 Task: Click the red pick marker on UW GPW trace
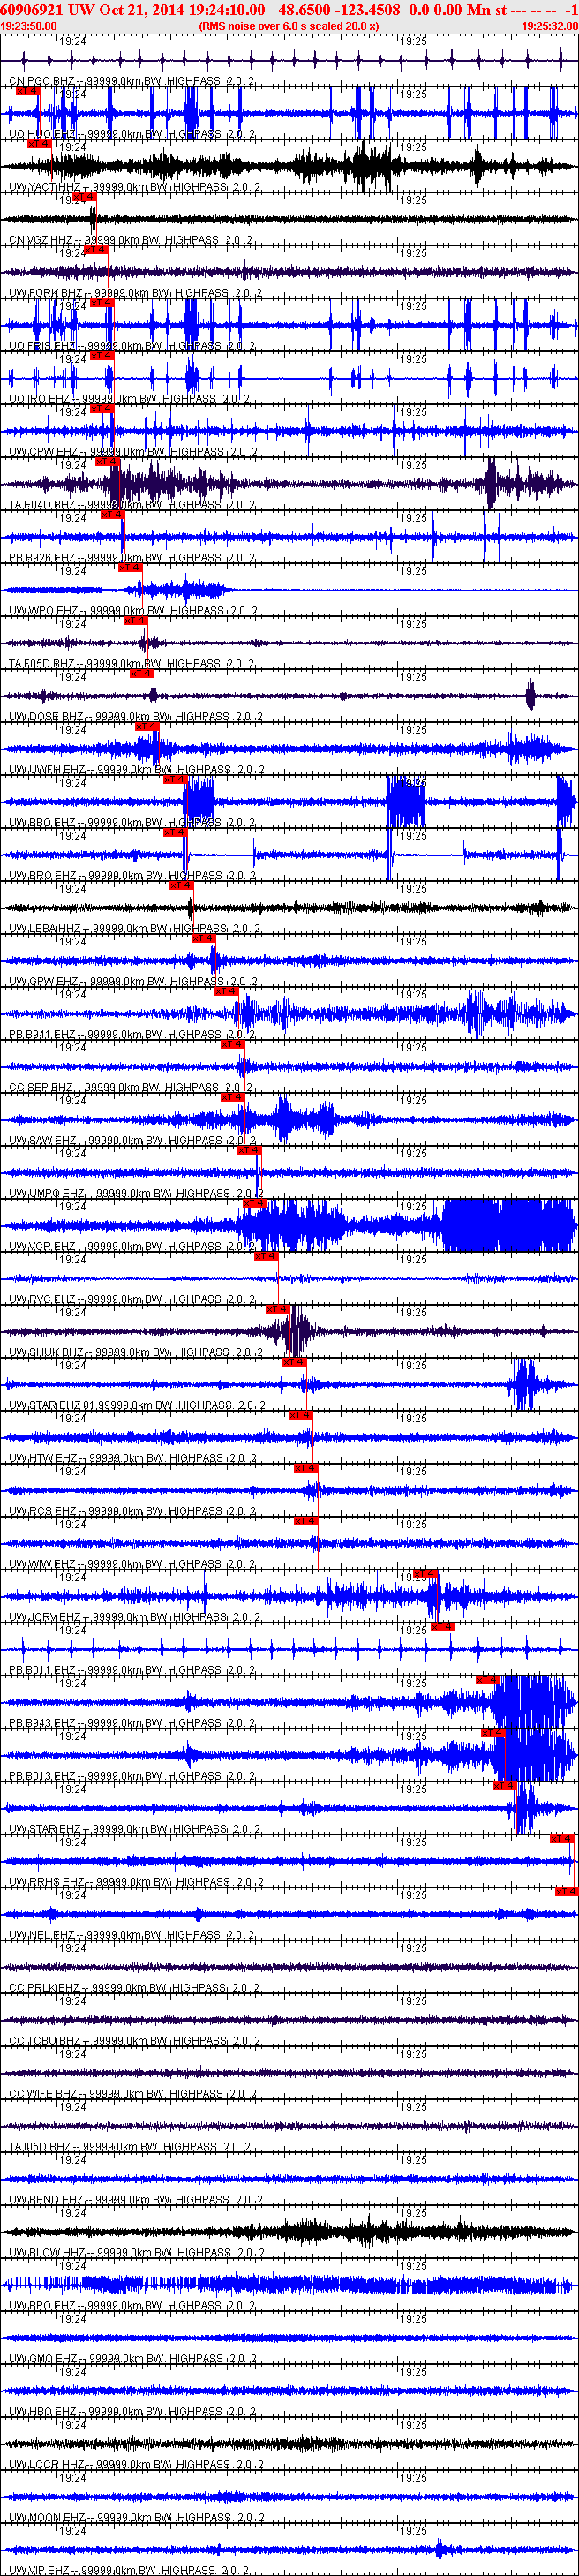coord(202,939)
